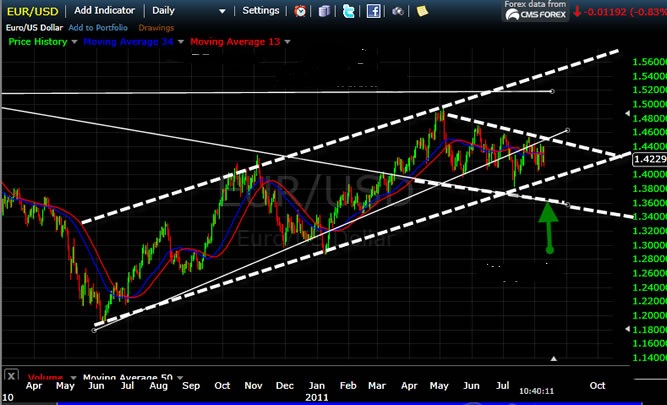Share chart via Twitter icon
This screenshot has width=667, height=405.
click(x=348, y=11)
